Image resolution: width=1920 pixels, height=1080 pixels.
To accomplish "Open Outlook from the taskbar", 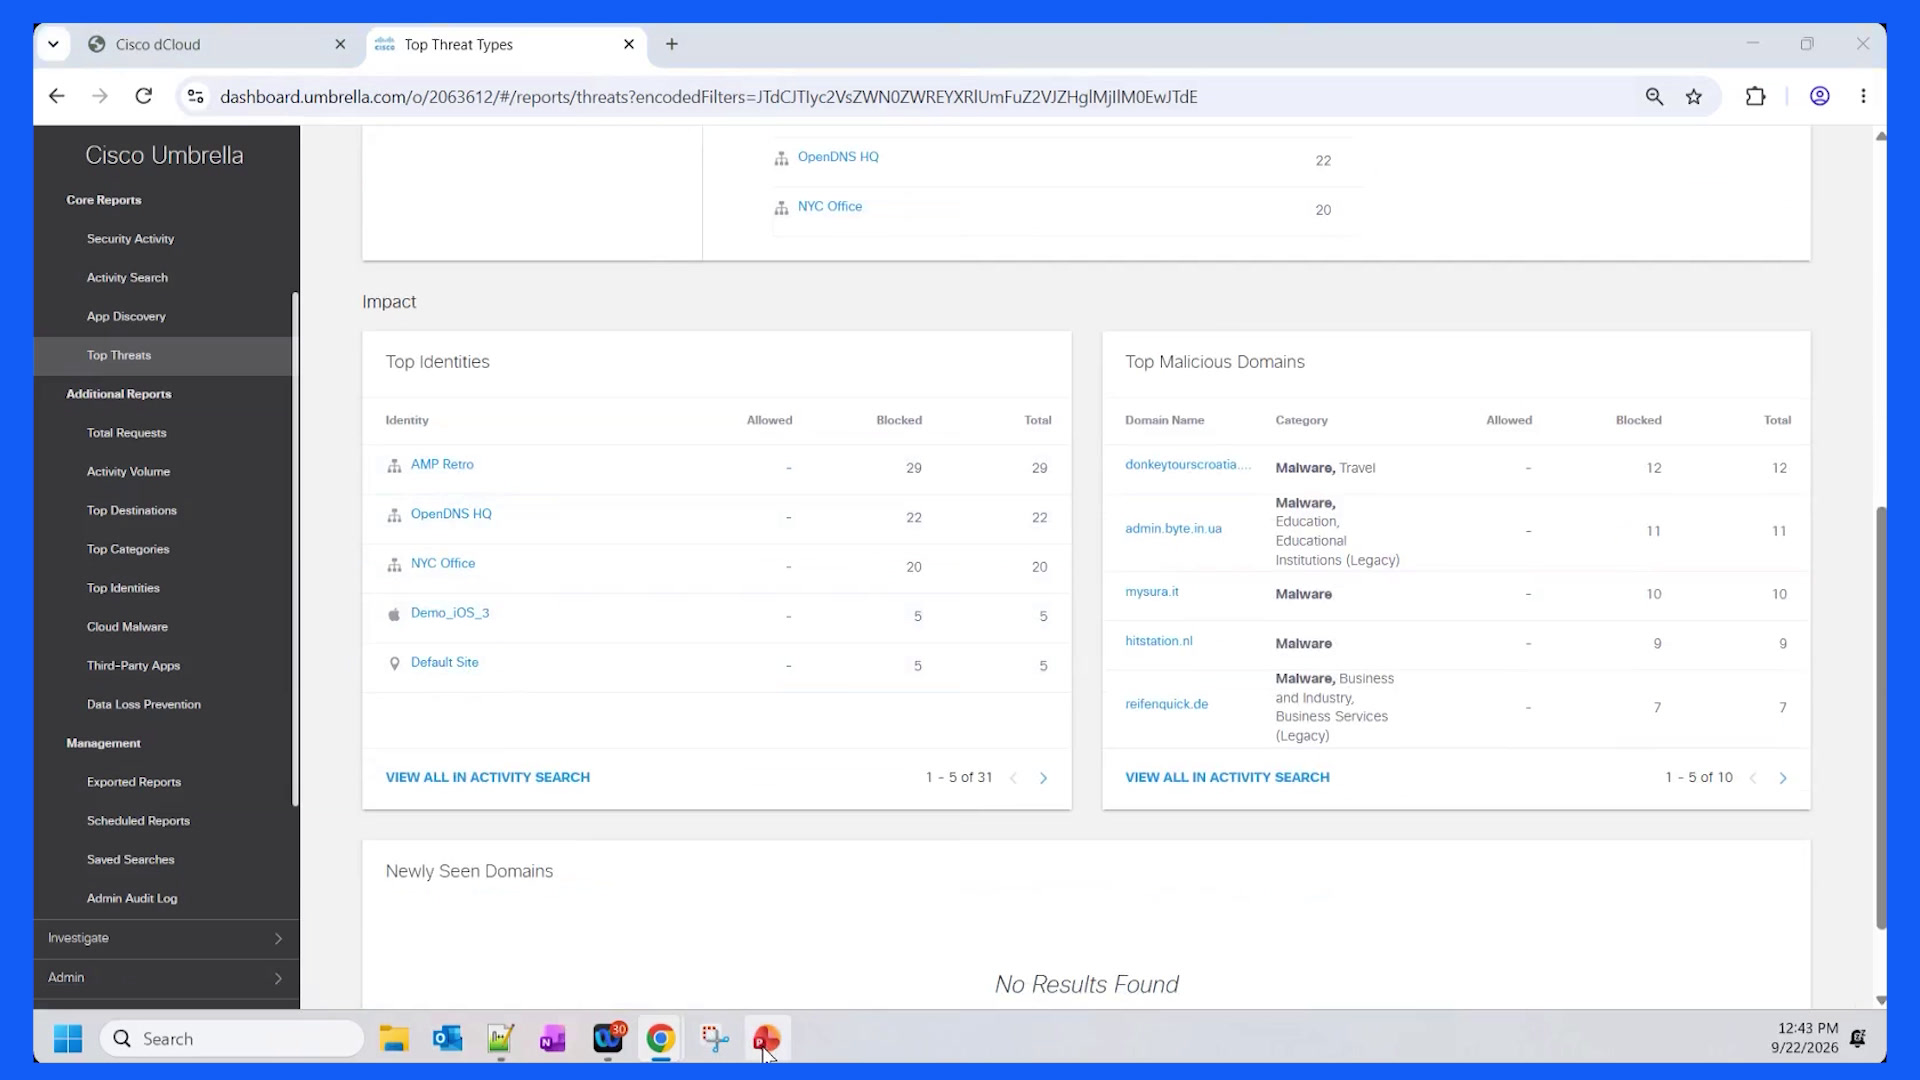I will point(447,1038).
